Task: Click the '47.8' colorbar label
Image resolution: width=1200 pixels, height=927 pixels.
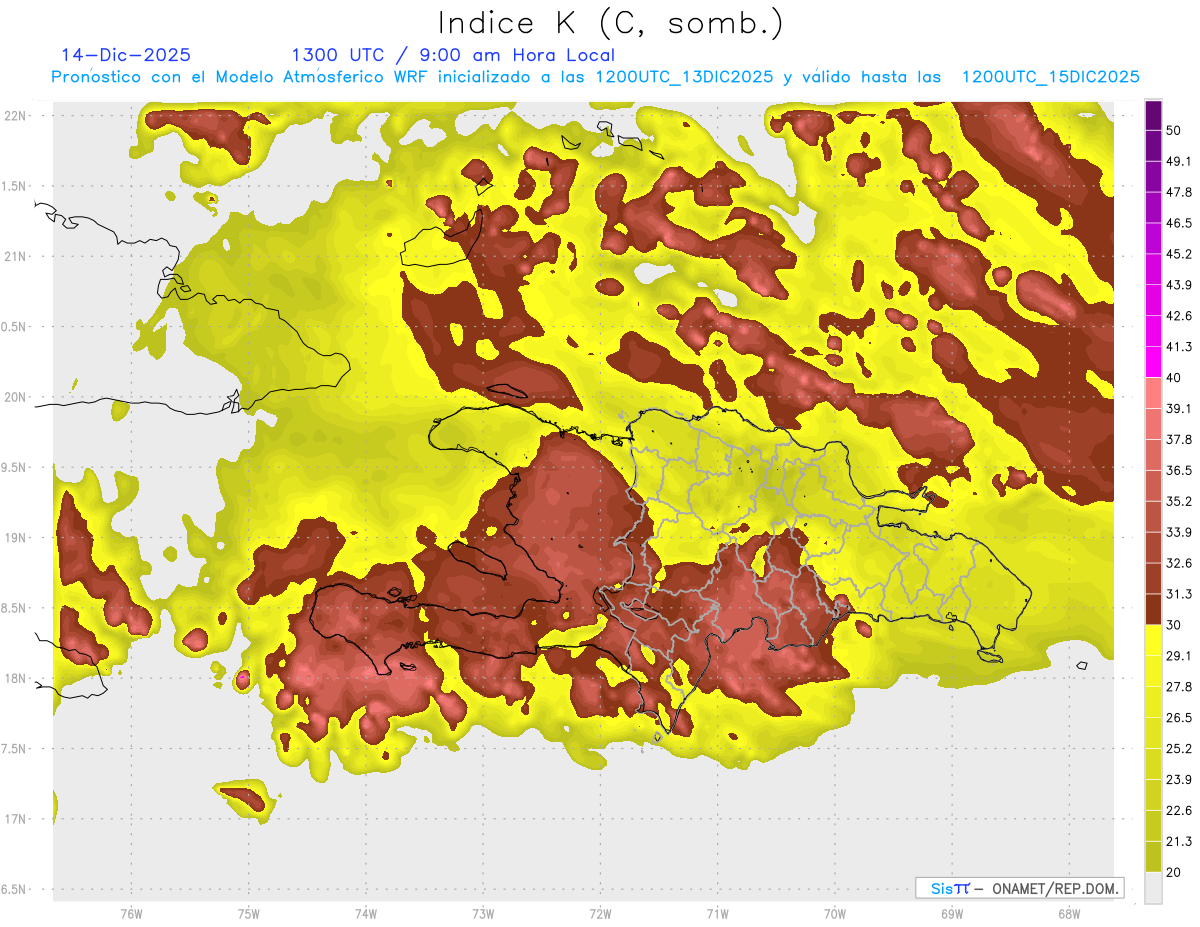Action: pyautogui.click(x=1179, y=192)
